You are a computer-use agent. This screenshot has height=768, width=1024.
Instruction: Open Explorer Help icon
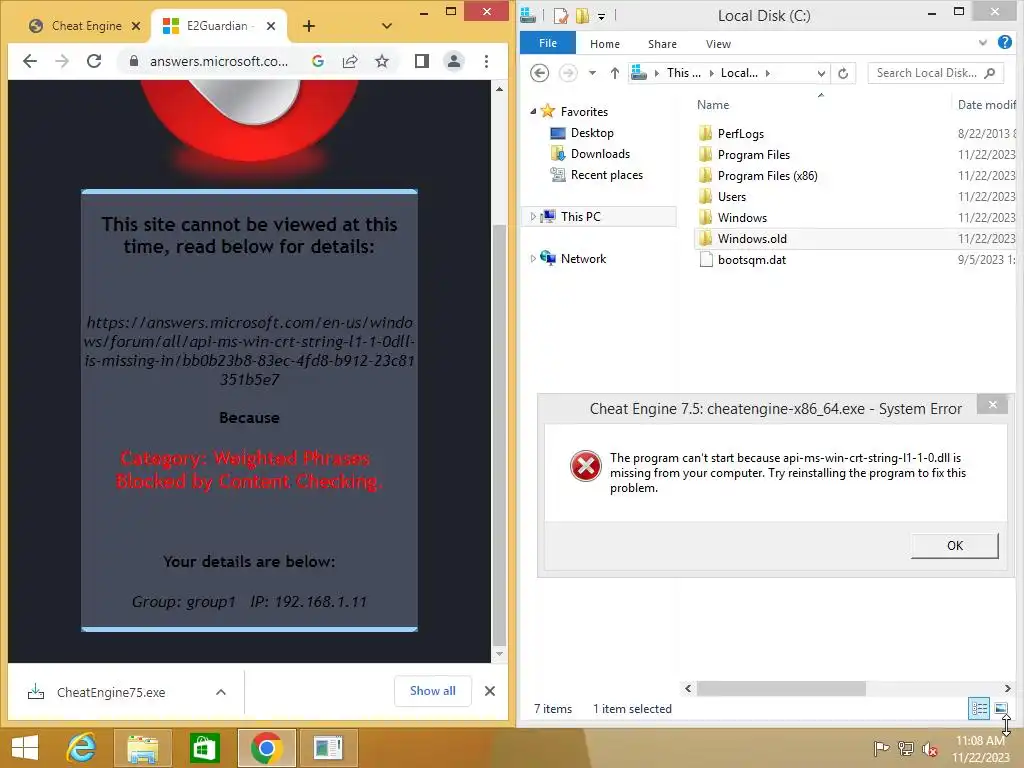coord(1005,42)
